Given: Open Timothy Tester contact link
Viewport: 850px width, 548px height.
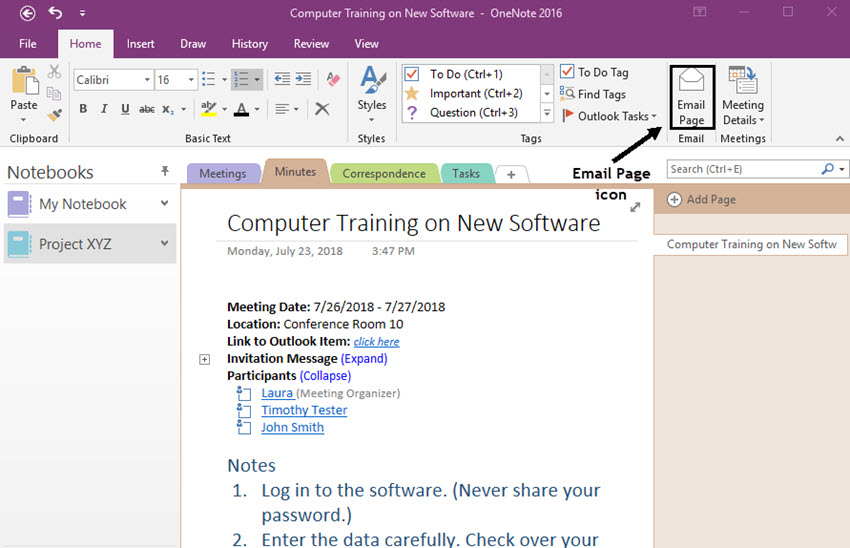Looking at the screenshot, I should (304, 410).
